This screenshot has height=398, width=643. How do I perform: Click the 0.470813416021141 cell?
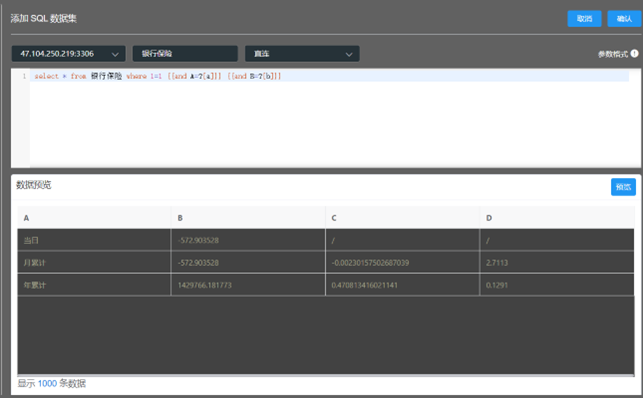[x=402, y=285]
